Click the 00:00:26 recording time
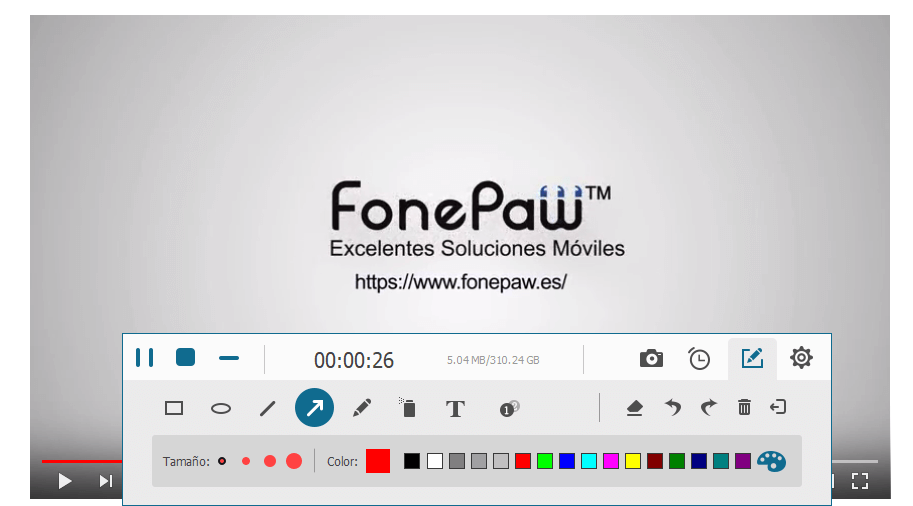Viewport: 913px width, 506px height. tap(354, 360)
